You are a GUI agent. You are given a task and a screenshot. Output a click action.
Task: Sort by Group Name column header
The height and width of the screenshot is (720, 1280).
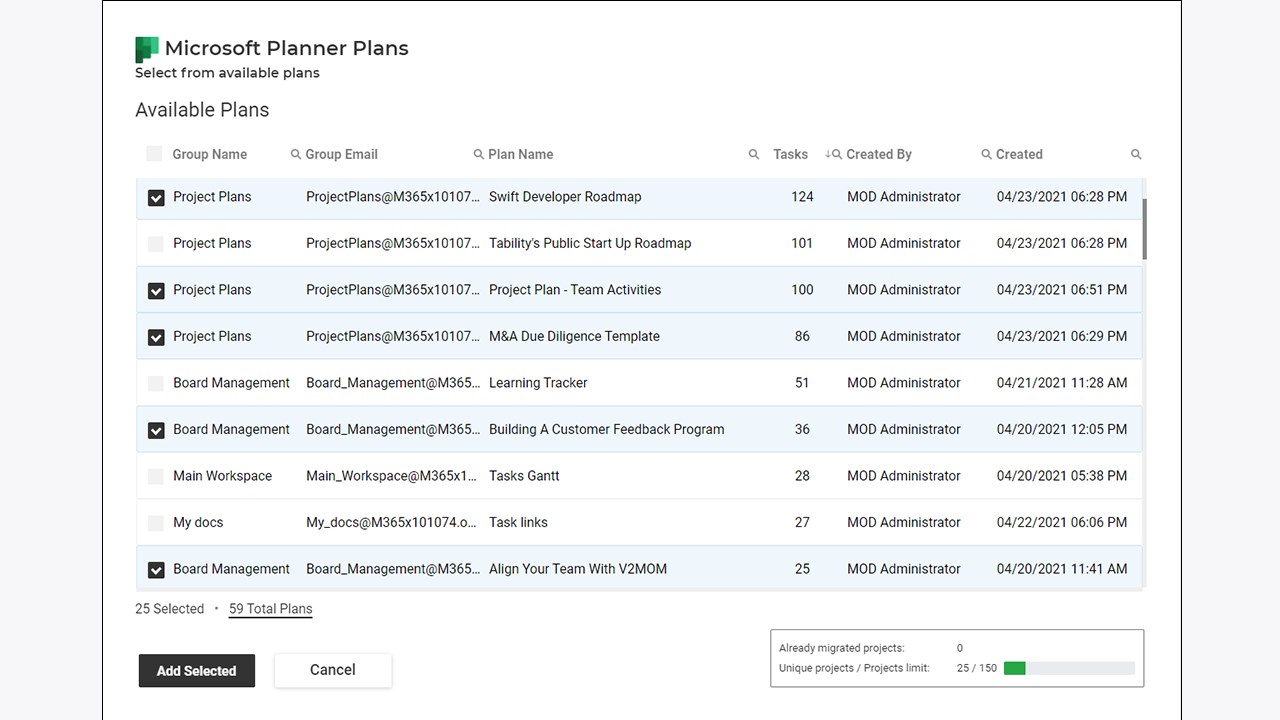click(209, 154)
